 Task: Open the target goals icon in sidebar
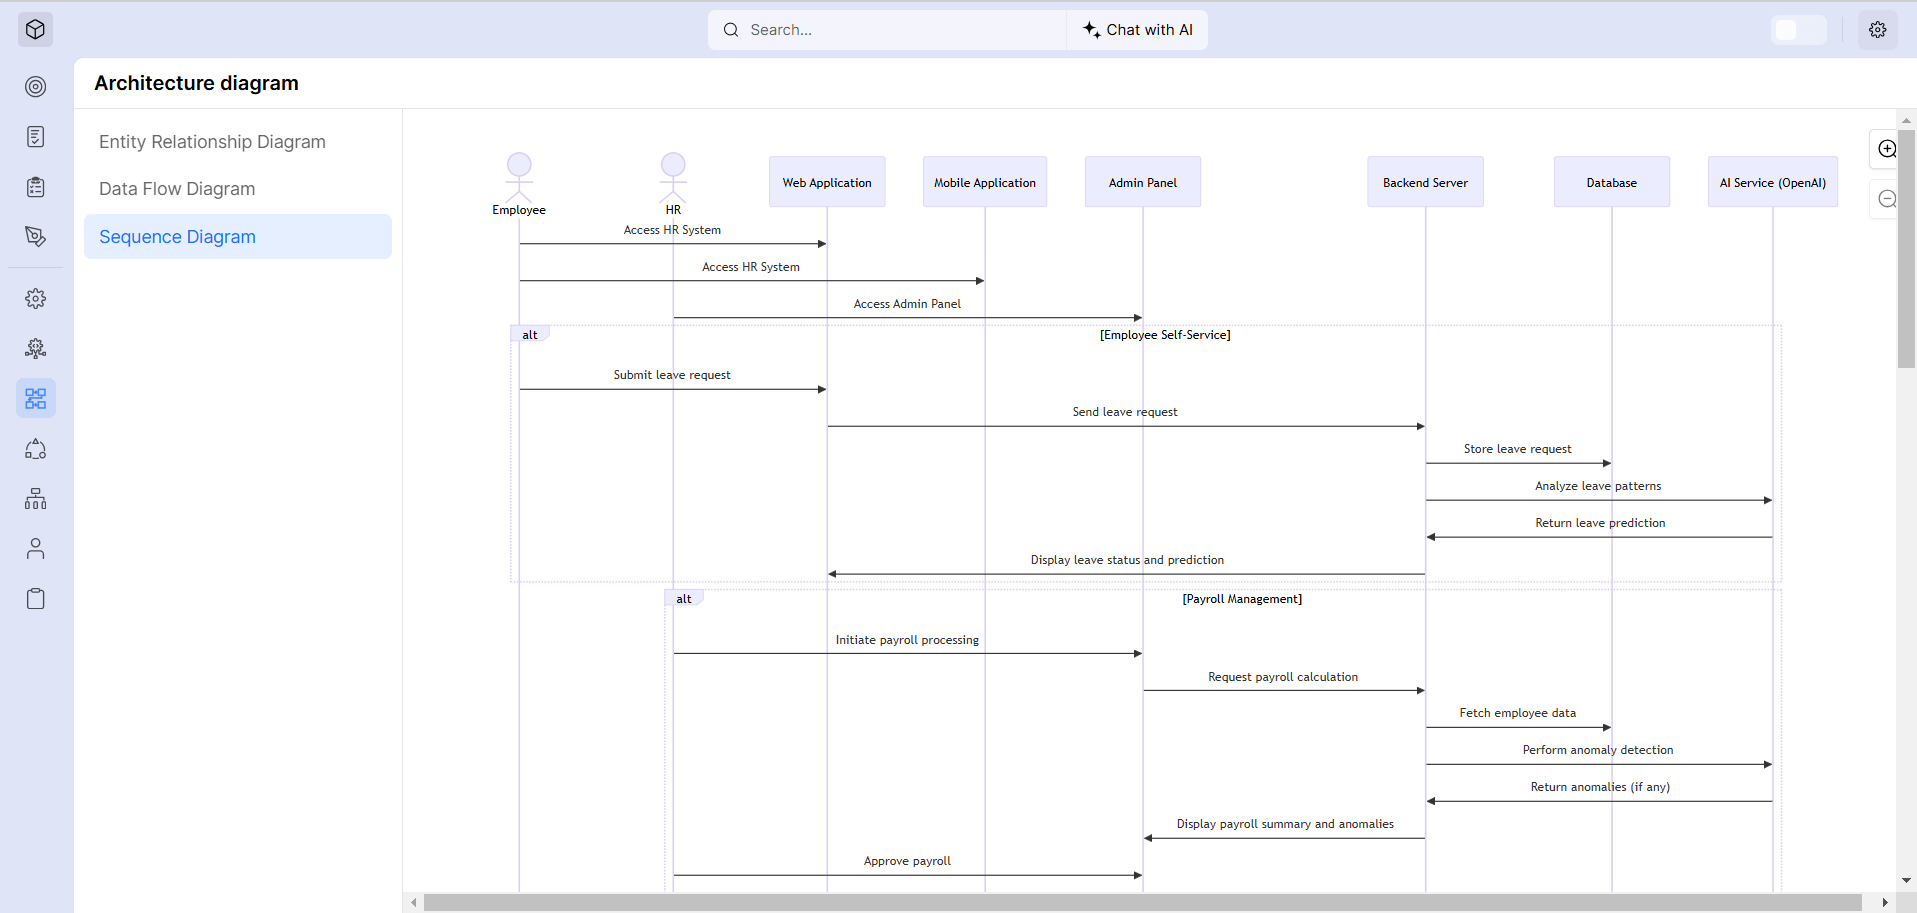35,87
